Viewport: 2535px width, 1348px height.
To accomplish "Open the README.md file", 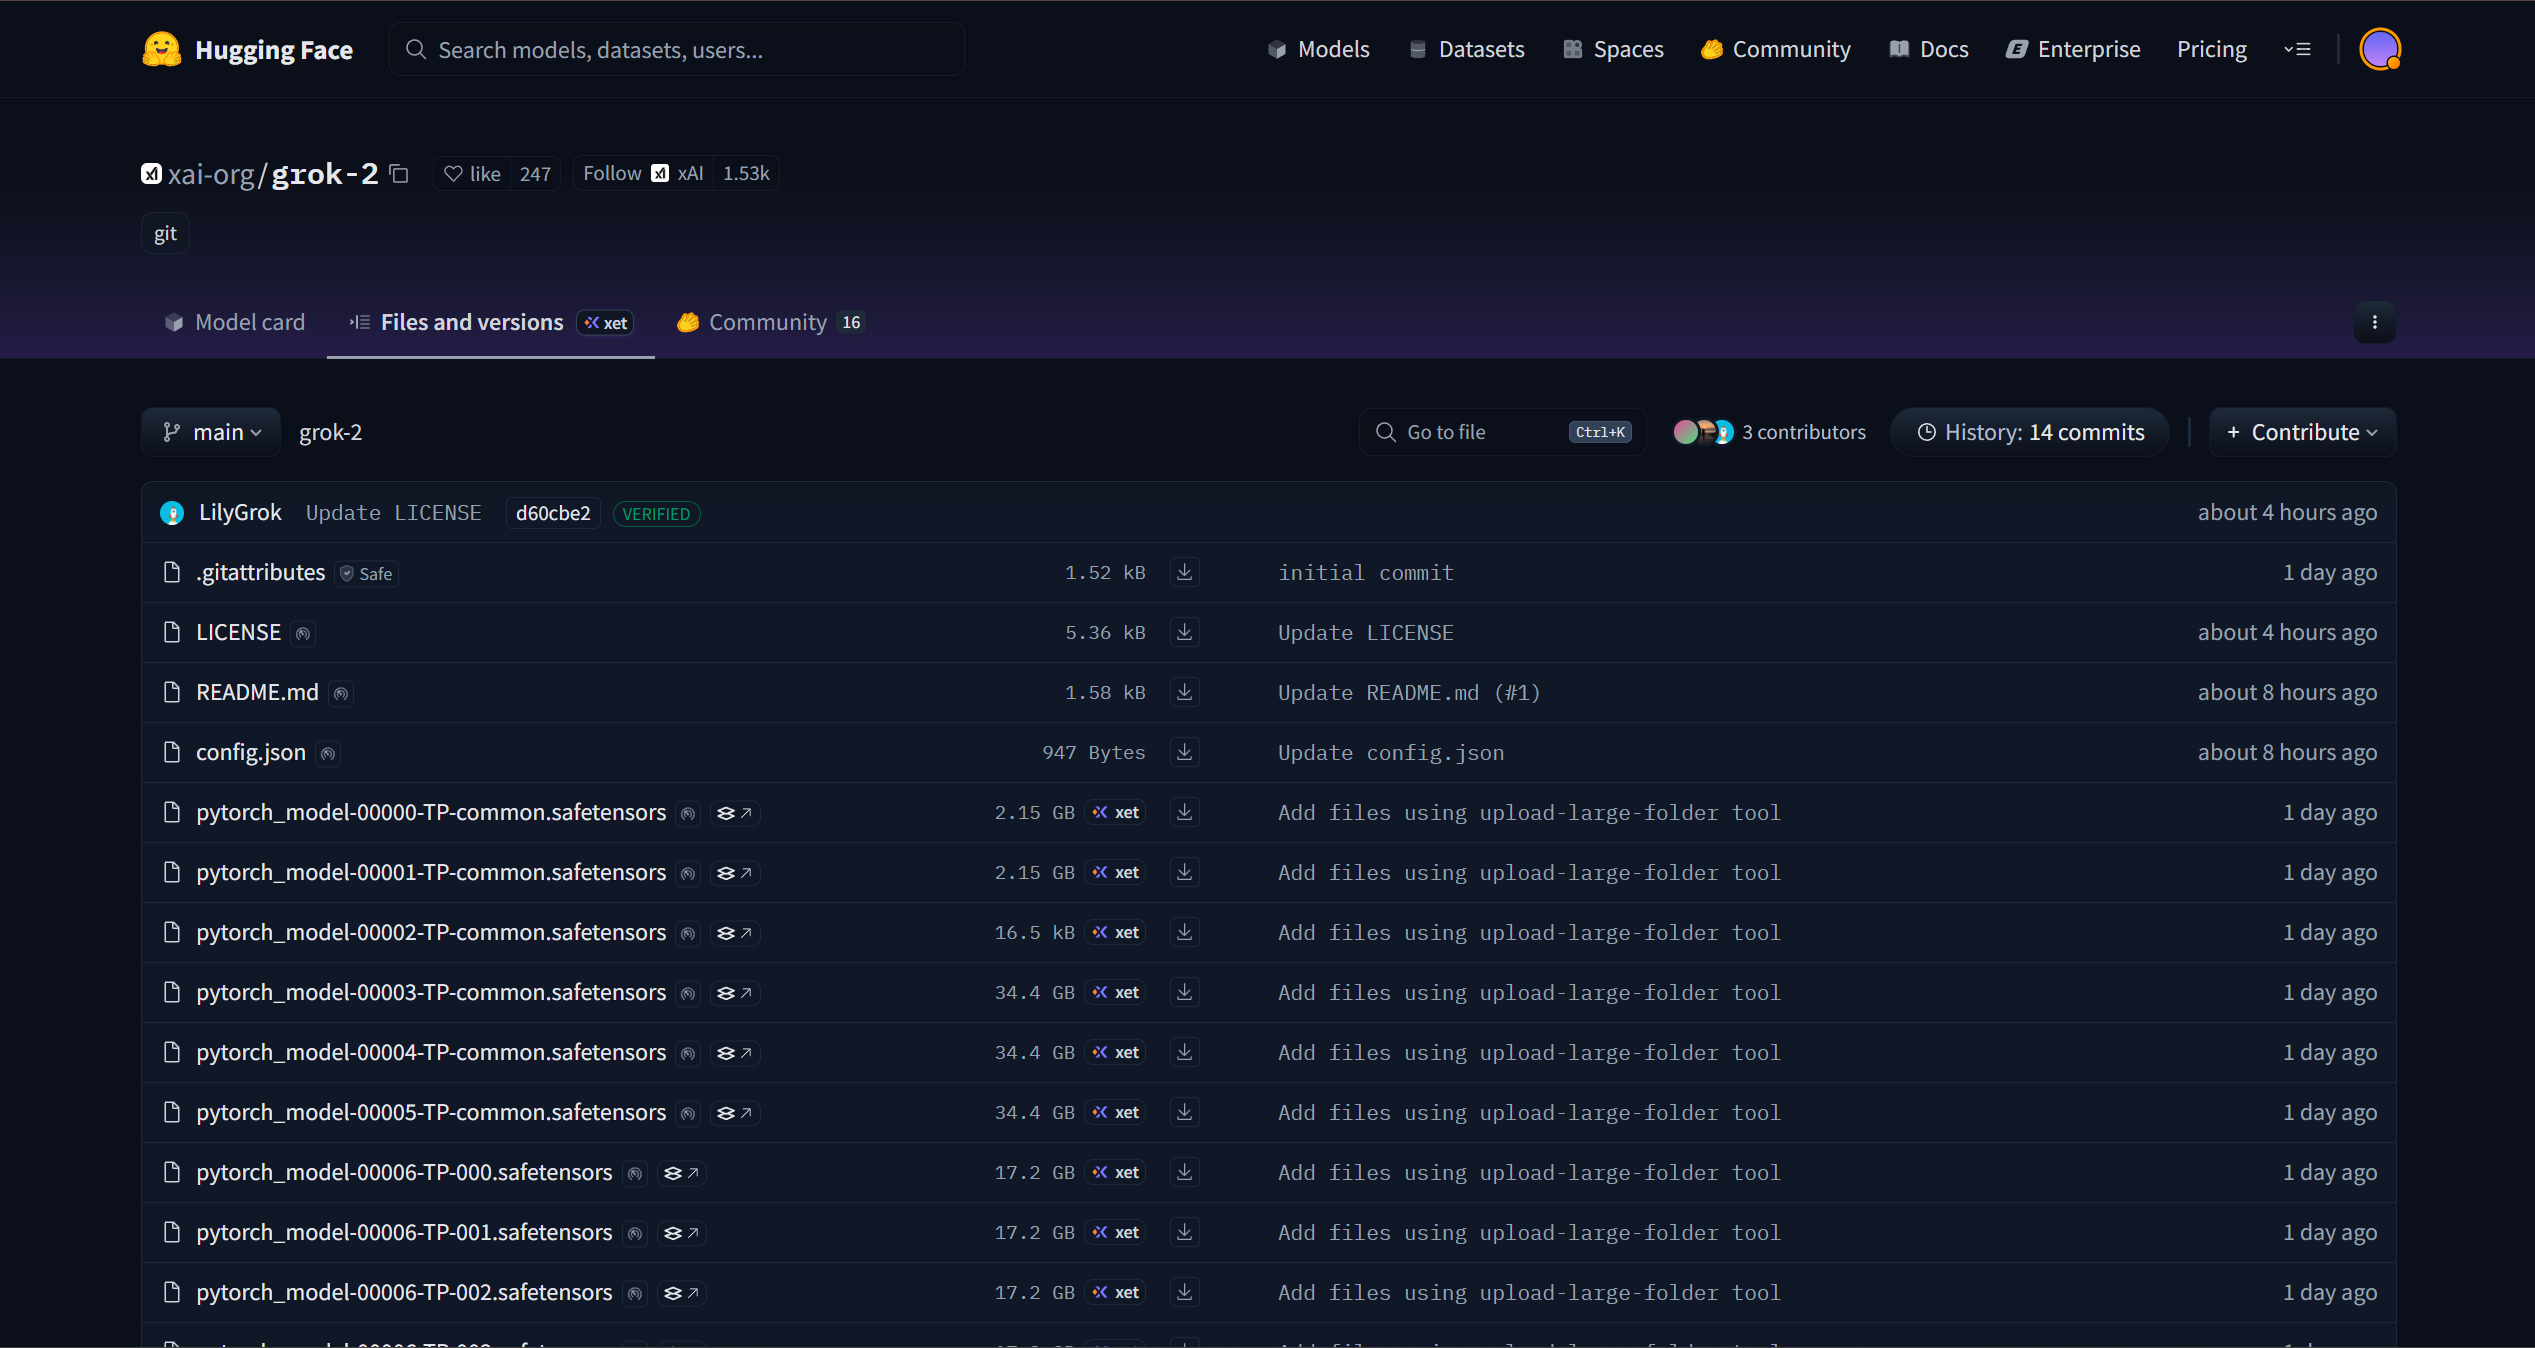I will coord(257,692).
